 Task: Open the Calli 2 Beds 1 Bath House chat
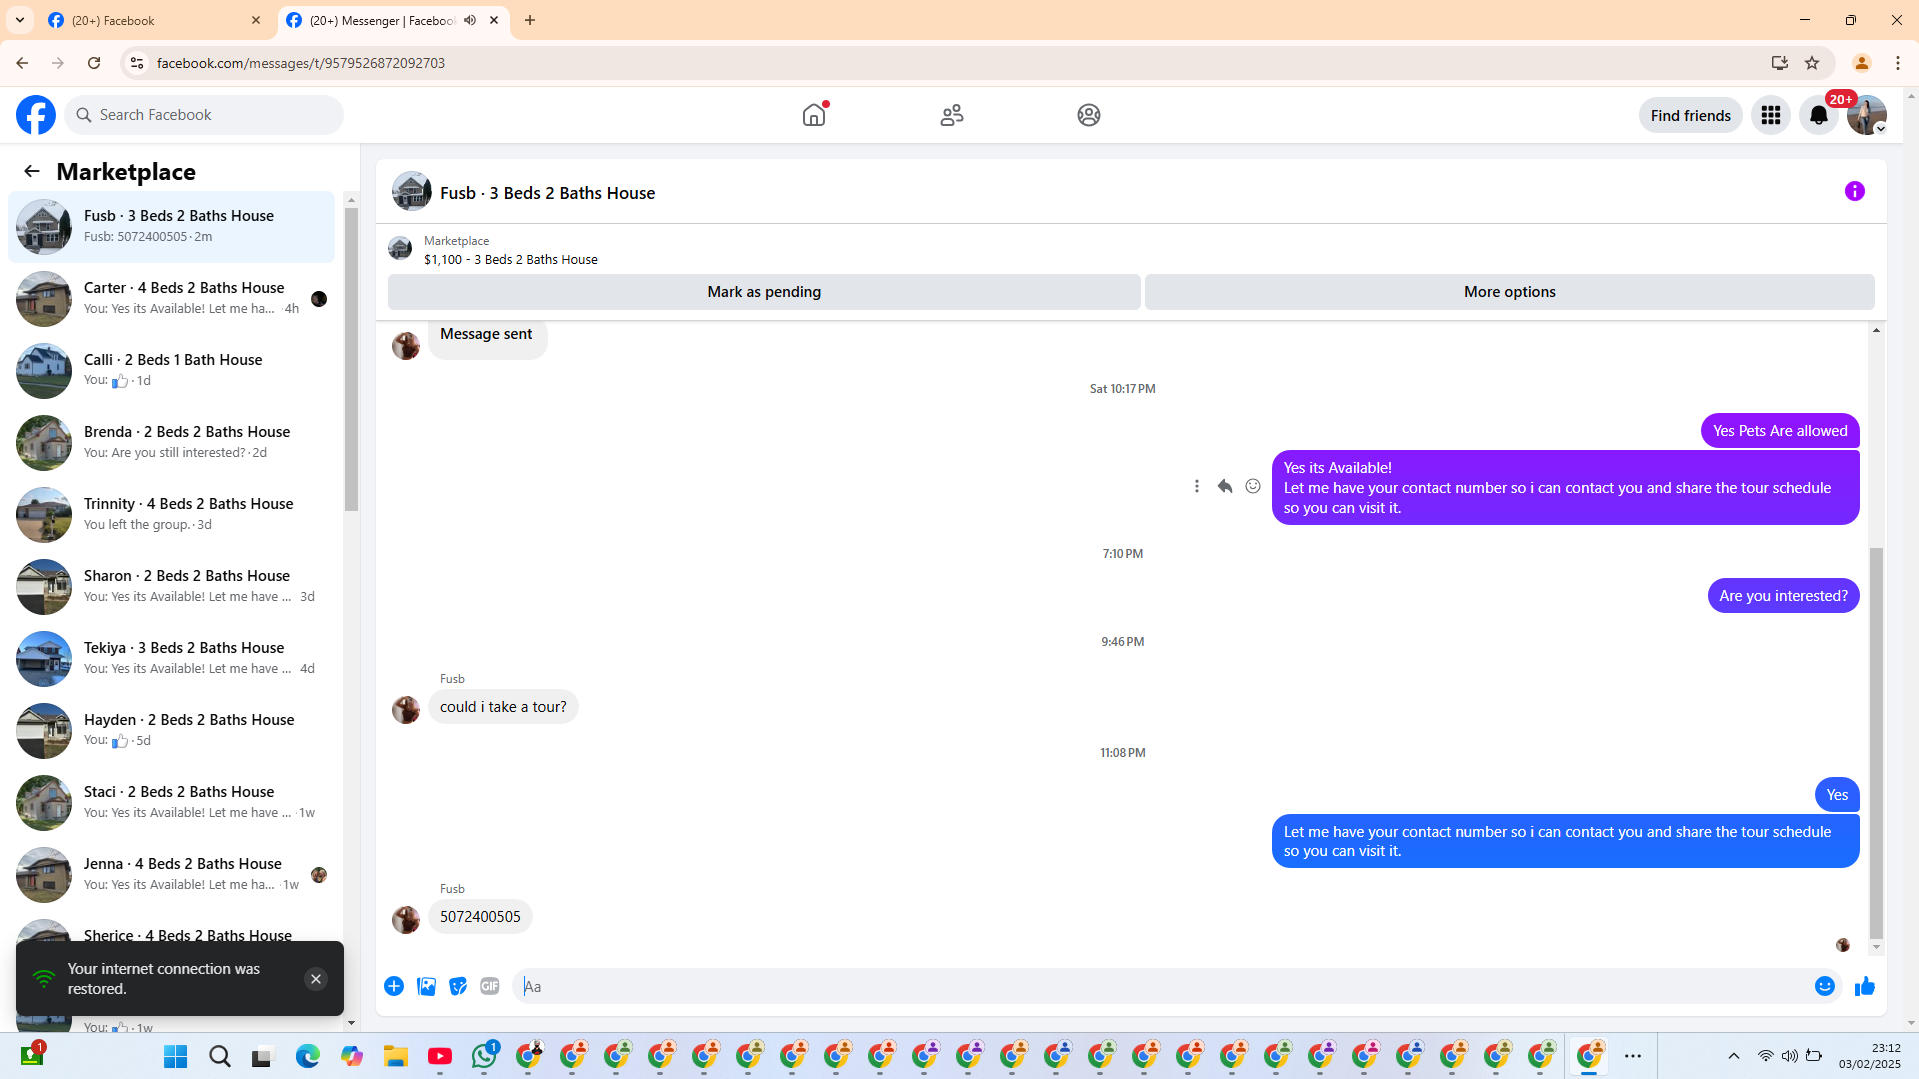tap(172, 370)
